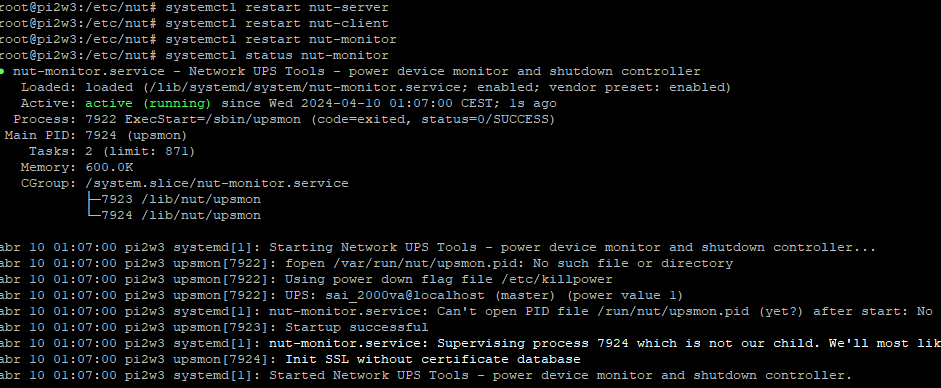This screenshot has width=941, height=388.
Task: Click the 'Init SSL without certificate database' message
Action: 433,359
